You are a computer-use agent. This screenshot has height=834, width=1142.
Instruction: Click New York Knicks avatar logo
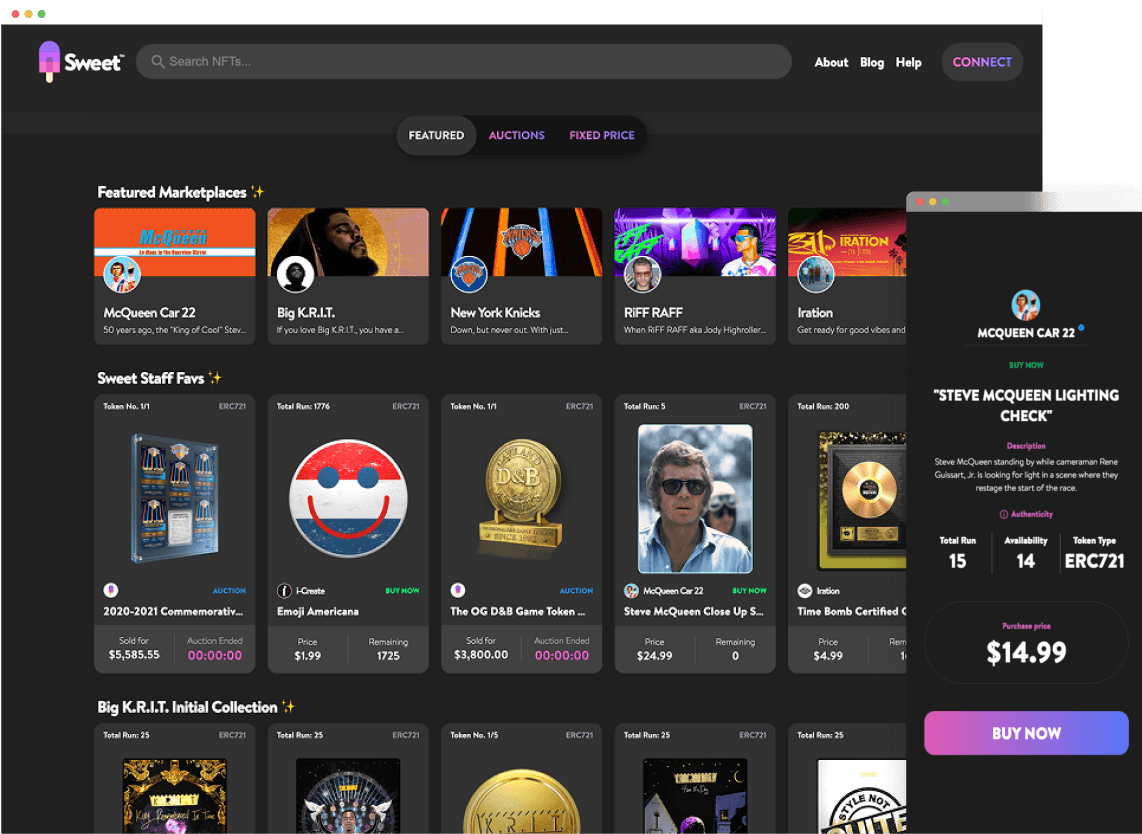click(468, 275)
